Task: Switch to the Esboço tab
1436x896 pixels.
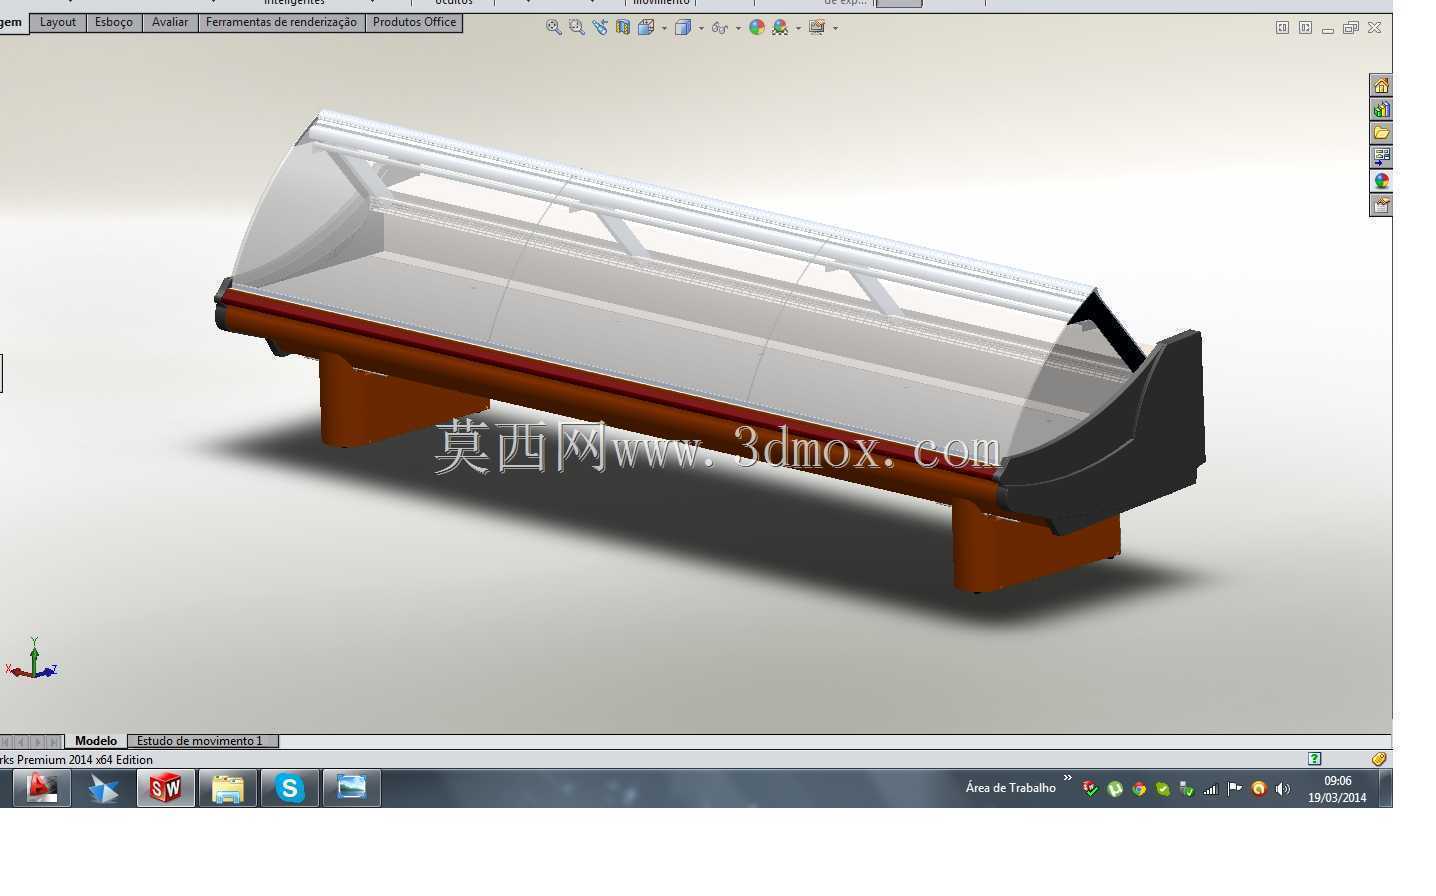Action: [114, 22]
